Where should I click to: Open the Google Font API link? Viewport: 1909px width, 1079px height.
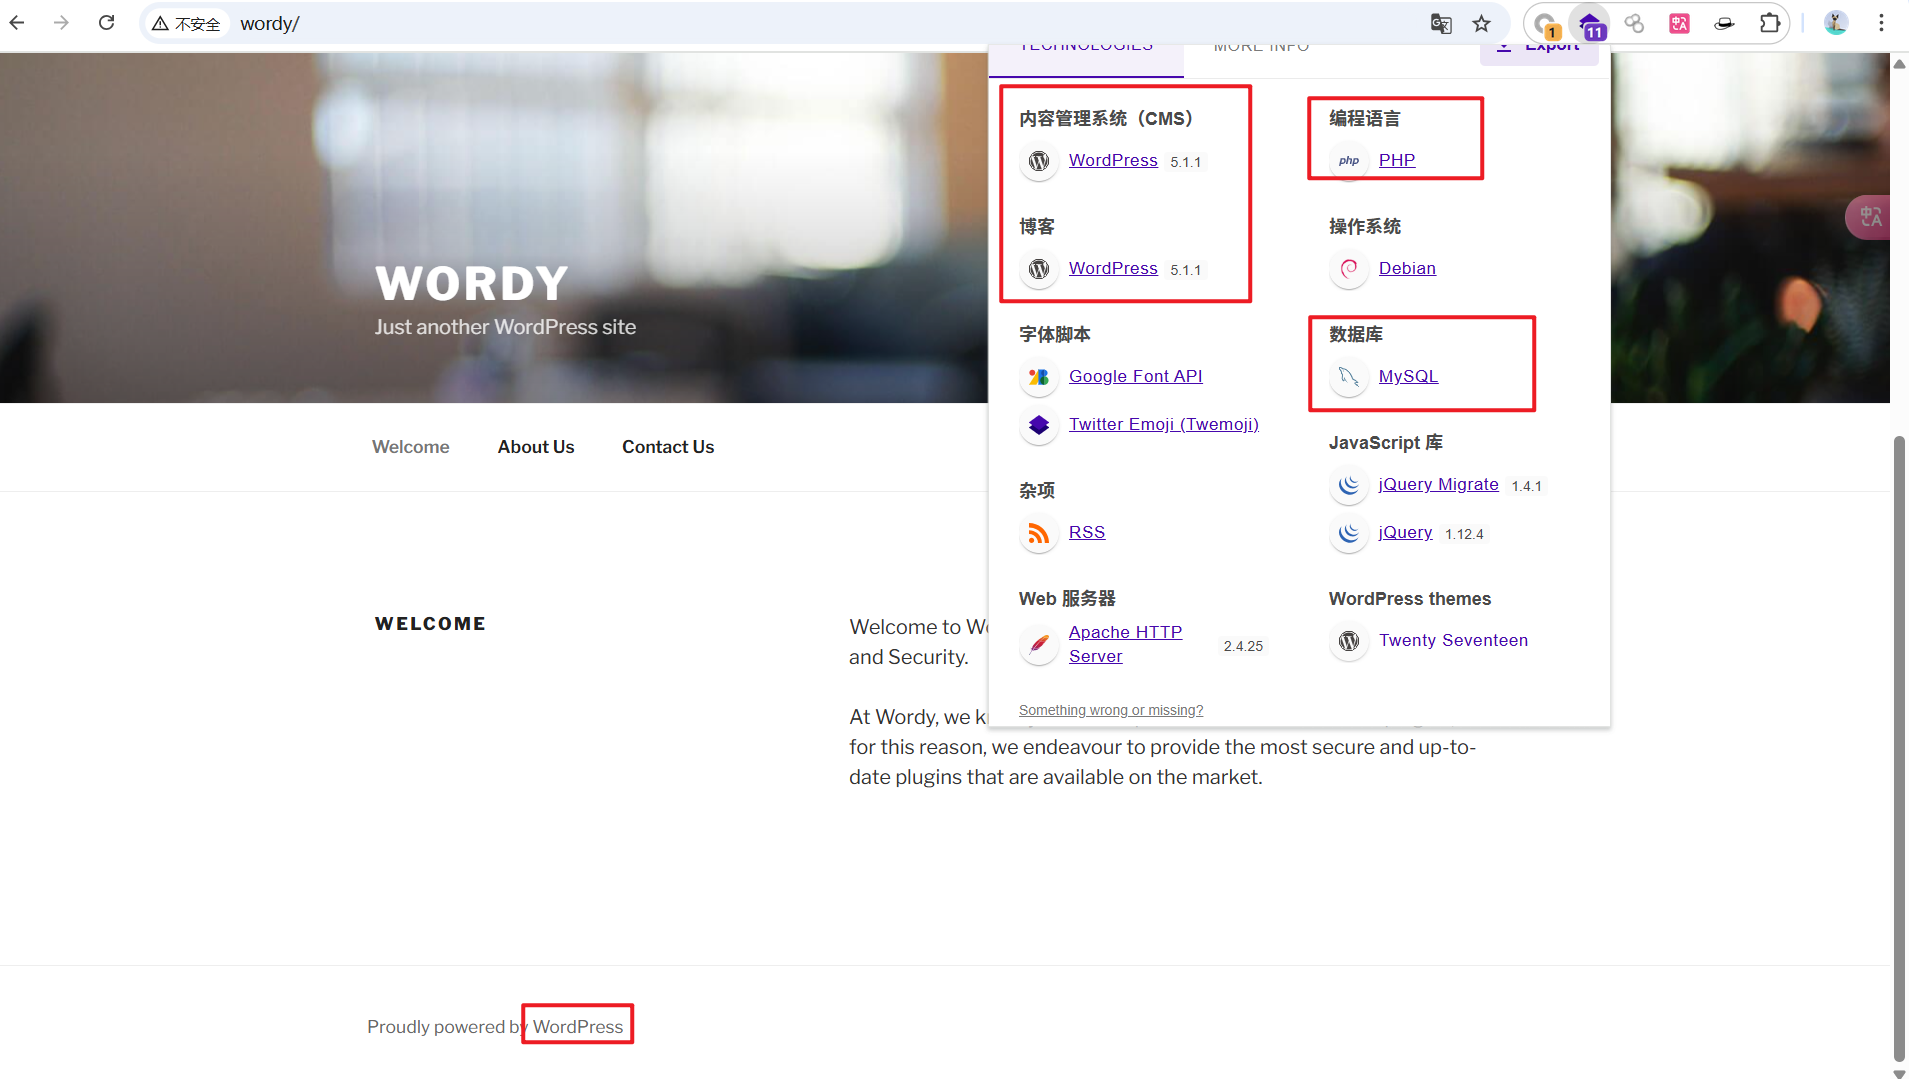pyautogui.click(x=1136, y=376)
